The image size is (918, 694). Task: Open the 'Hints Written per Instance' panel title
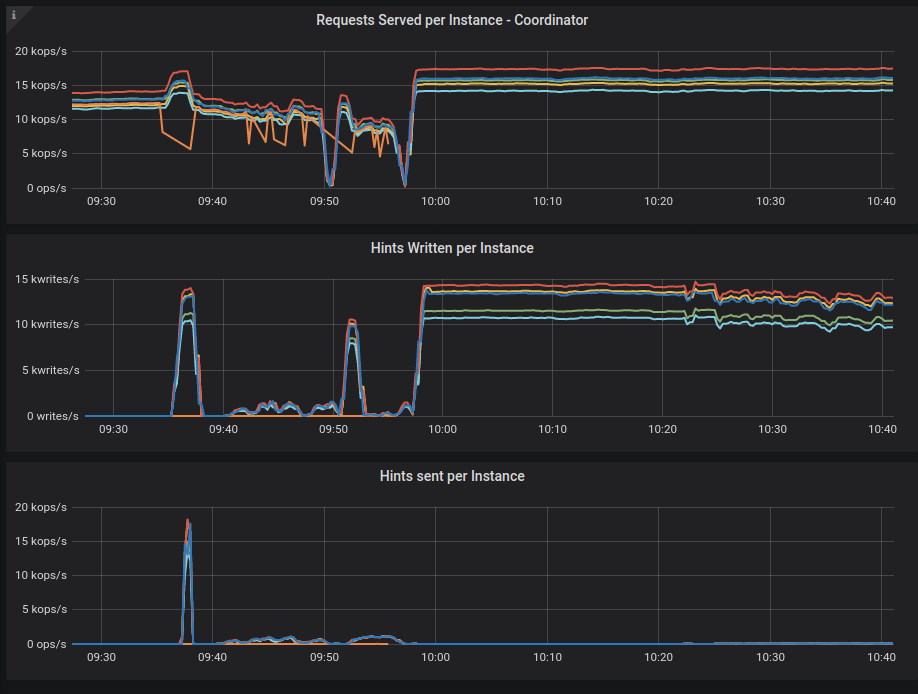[452, 248]
